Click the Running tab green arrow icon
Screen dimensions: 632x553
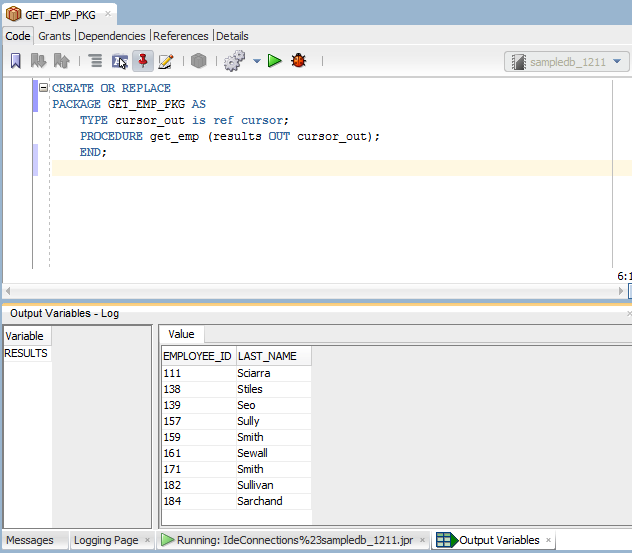[x=167, y=540]
